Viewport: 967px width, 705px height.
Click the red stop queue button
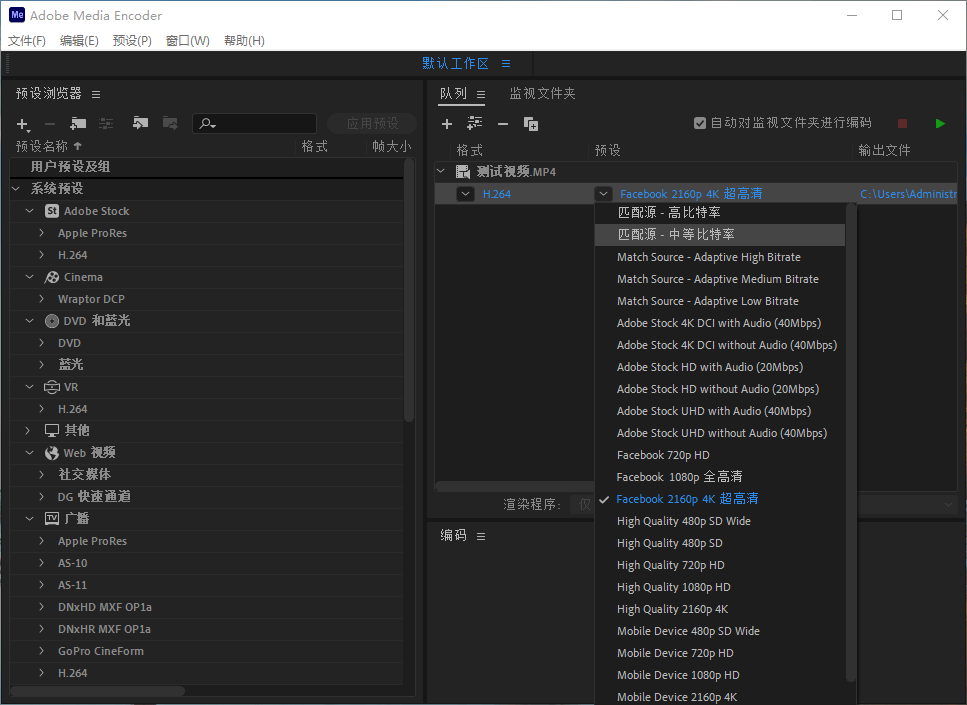click(x=902, y=123)
